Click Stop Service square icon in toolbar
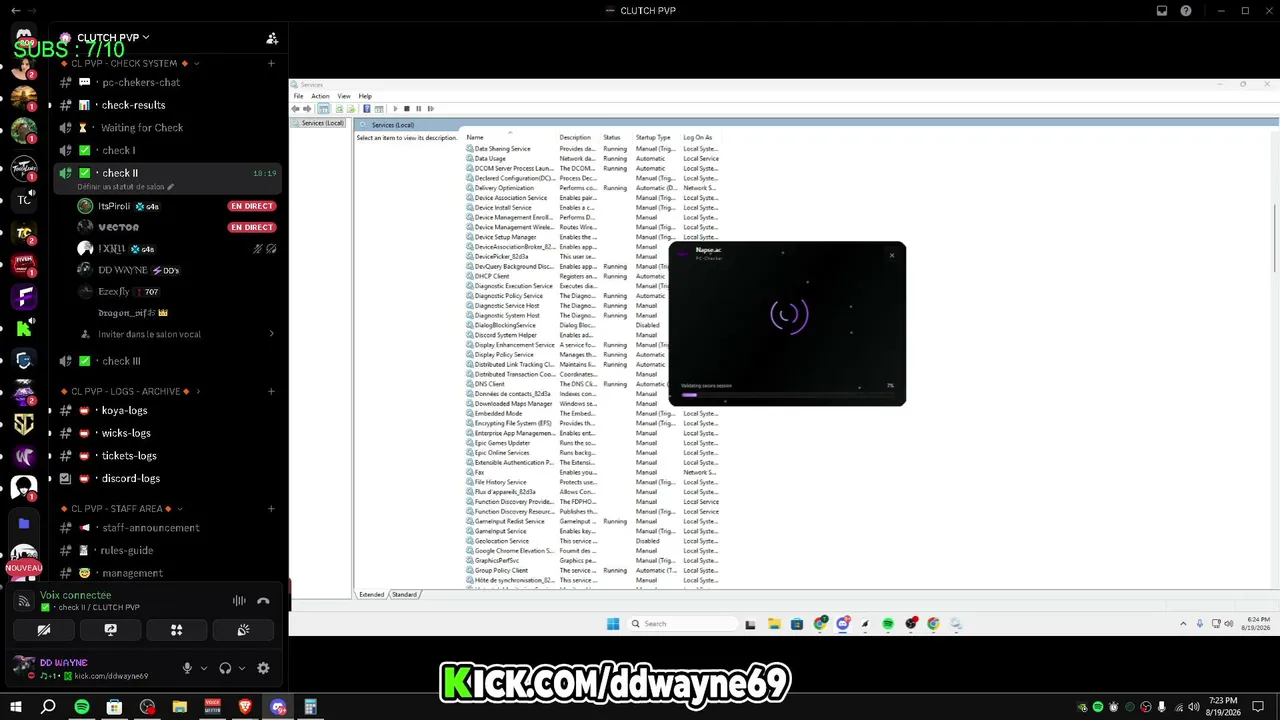 [x=406, y=108]
